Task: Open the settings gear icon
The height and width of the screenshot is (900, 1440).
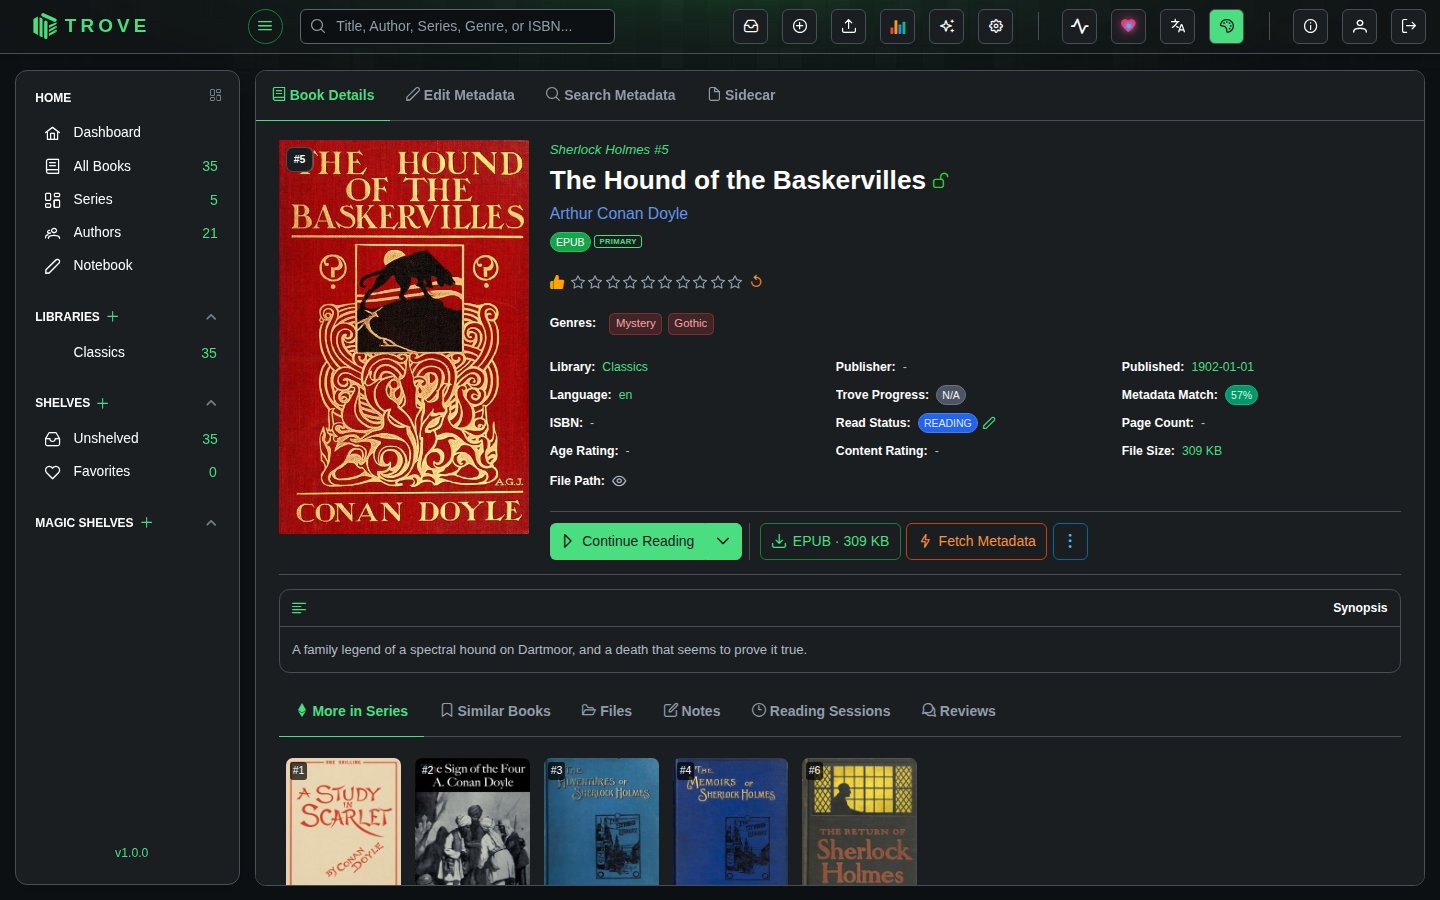Action: [996, 26]
